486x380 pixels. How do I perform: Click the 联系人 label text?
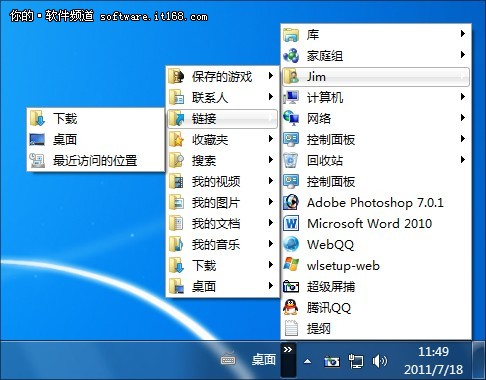[210, 98]
